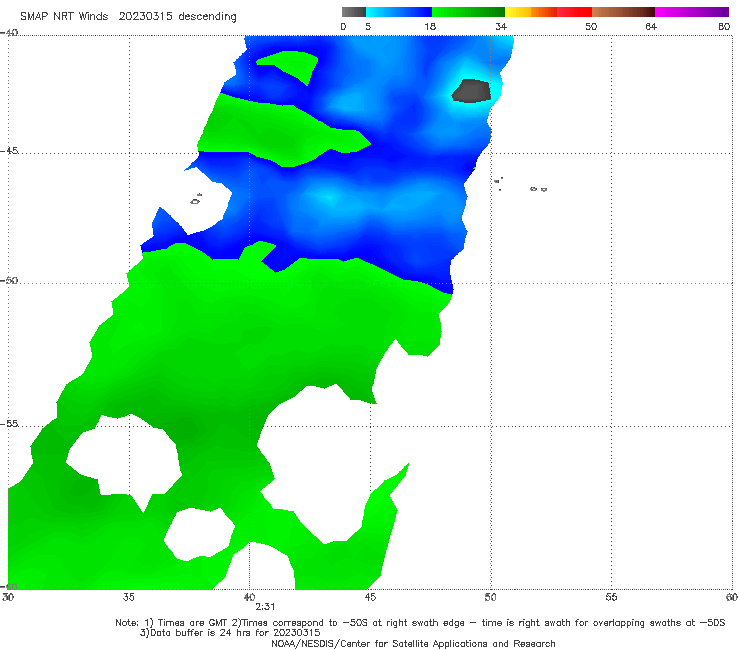
Task: Click the small green patch near top of swath
Action: coord(289,66)
